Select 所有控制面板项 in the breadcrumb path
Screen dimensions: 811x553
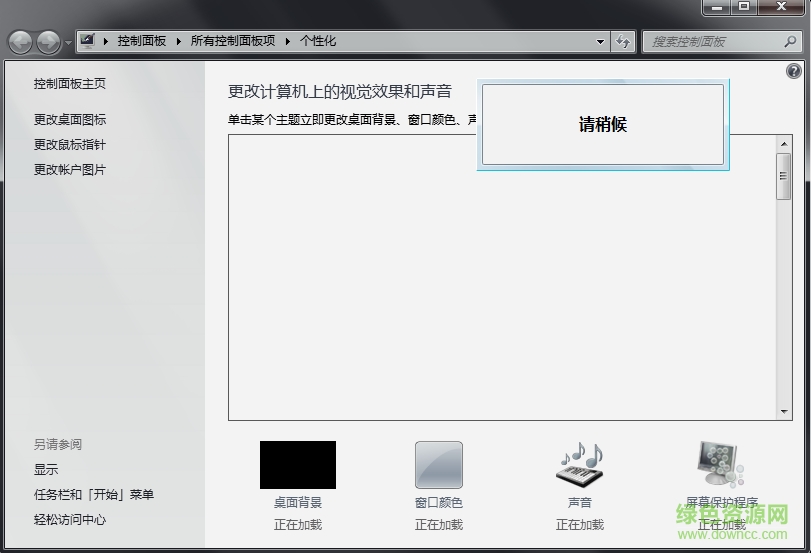click(233, 41)
